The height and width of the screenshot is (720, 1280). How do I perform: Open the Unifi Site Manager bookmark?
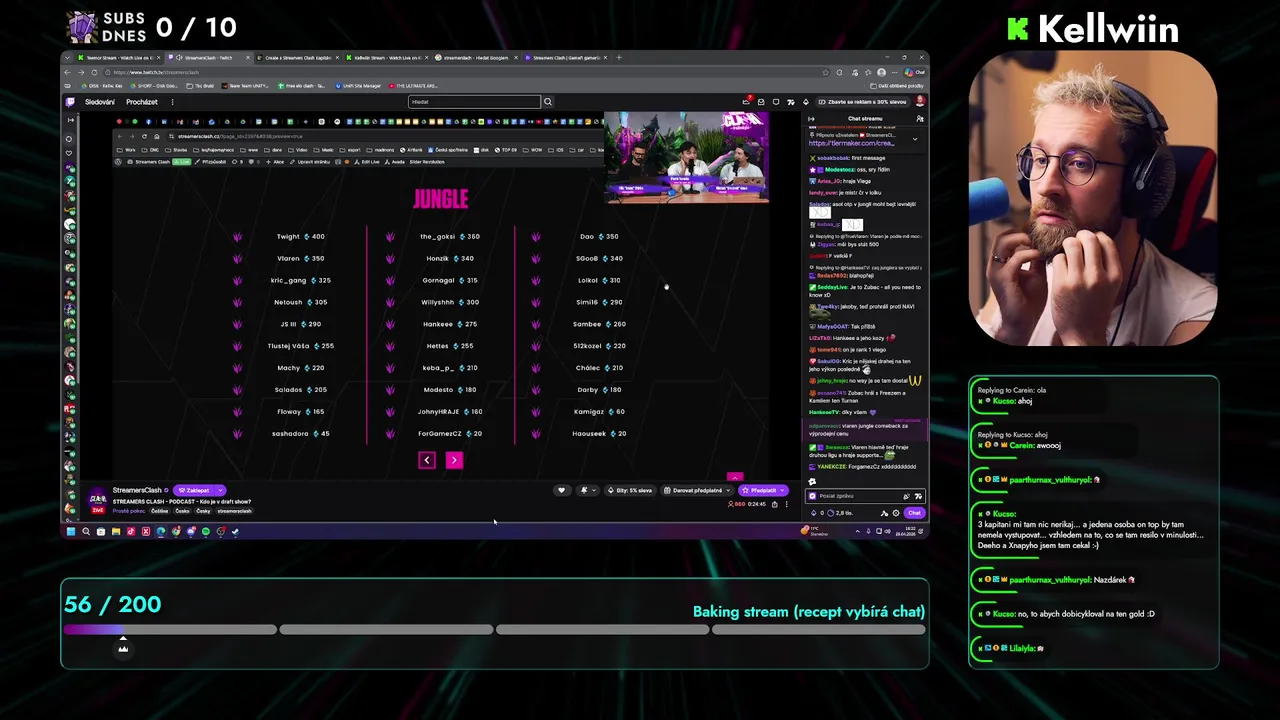358,86
